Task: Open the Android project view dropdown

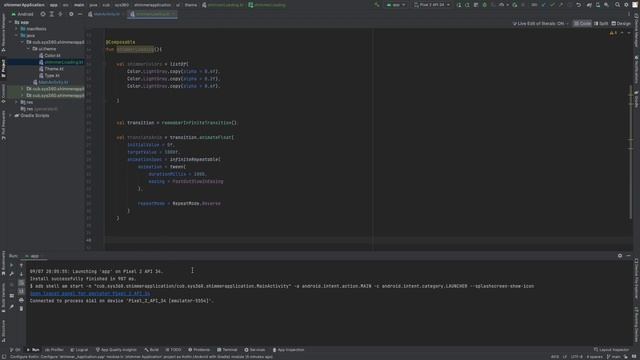Action: pos(22,14)
